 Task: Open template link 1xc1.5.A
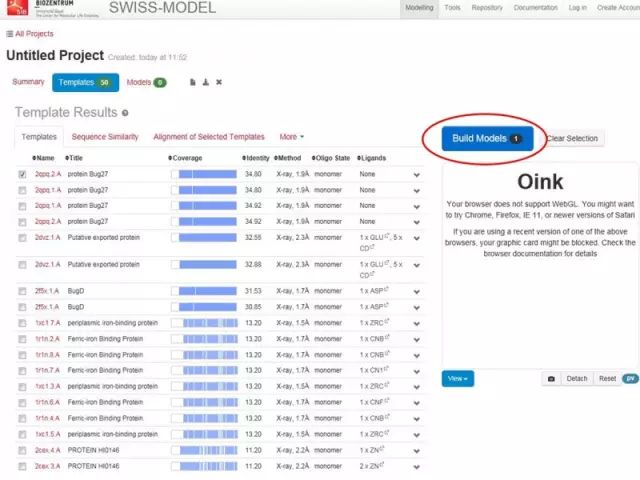pos(48,434)
